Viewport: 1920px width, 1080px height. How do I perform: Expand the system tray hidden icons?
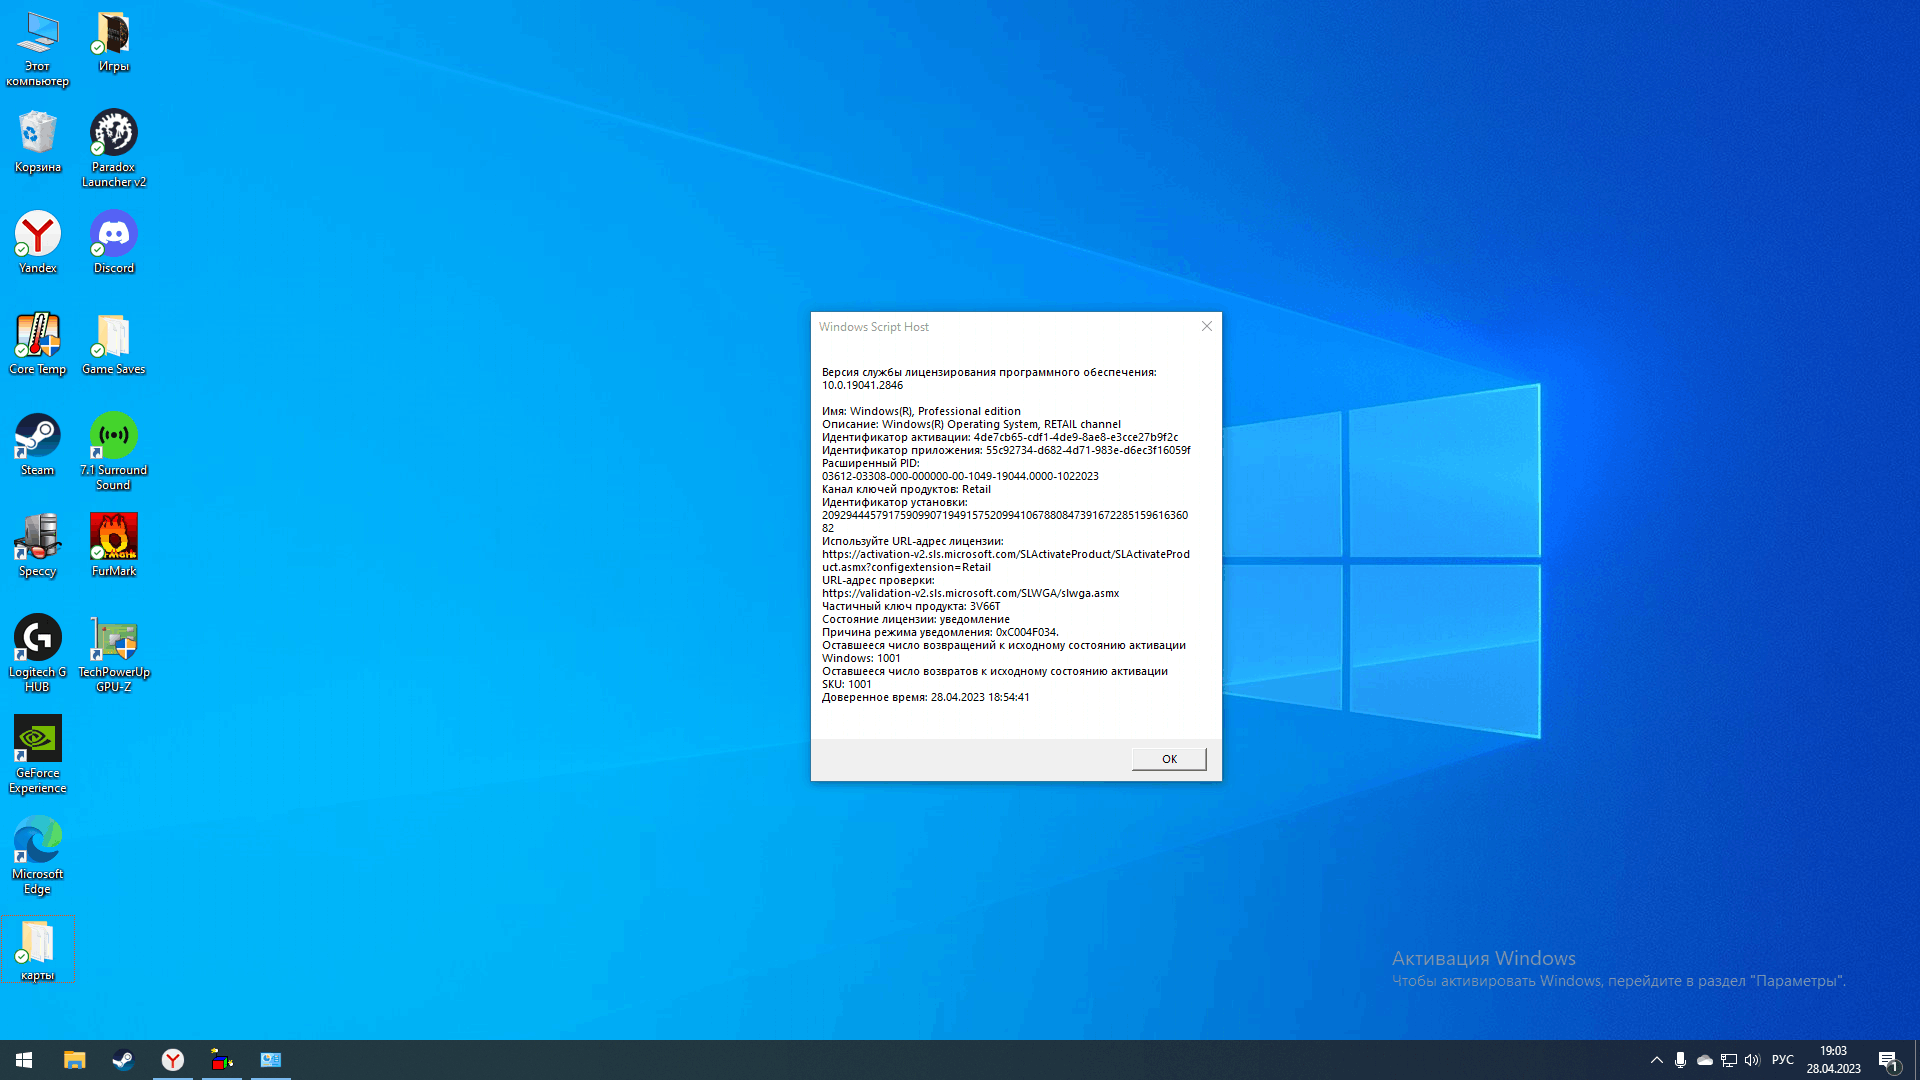[x=1656, y=1059]
